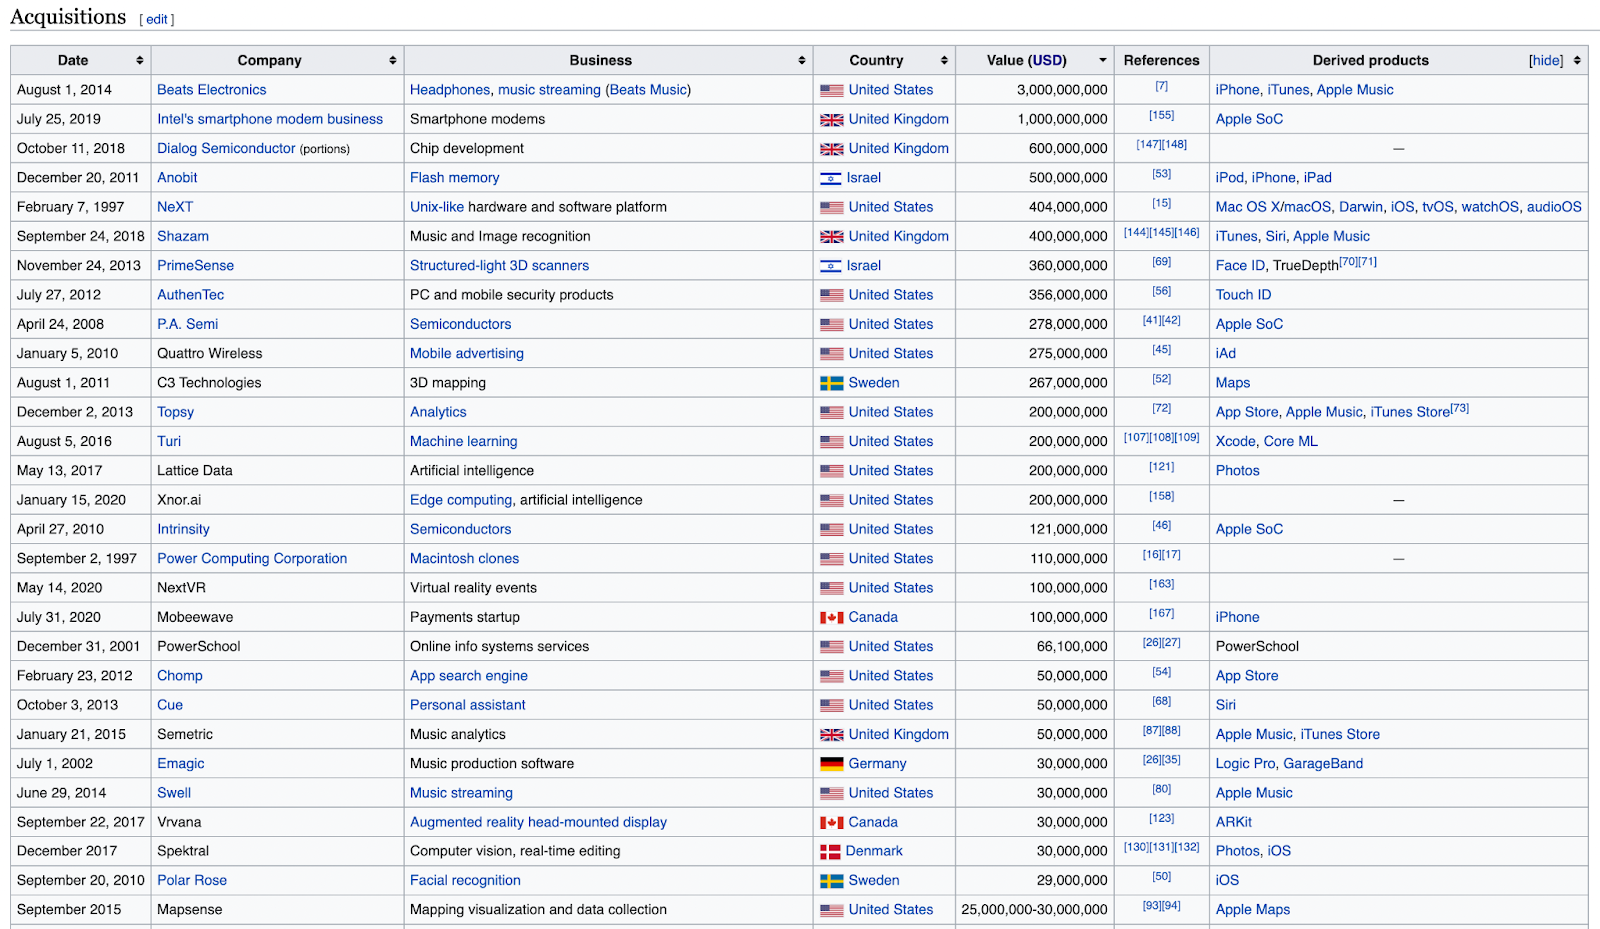The image size is (1600, 929).
Task: Click the US flag in the Beats Electronics row
Action: point(832,90)
